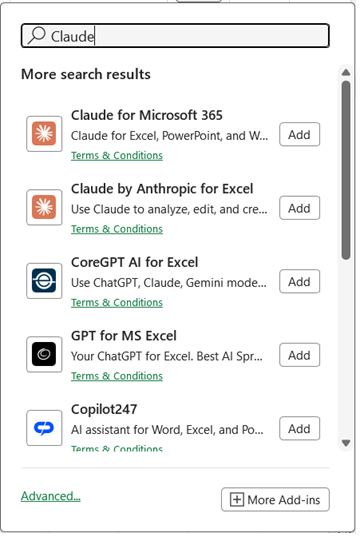Image resolution: width=362 pixels, height=539 pixels.
Task: Add the CoreGPT AI for Excel add-in
Action: (299, 282)
